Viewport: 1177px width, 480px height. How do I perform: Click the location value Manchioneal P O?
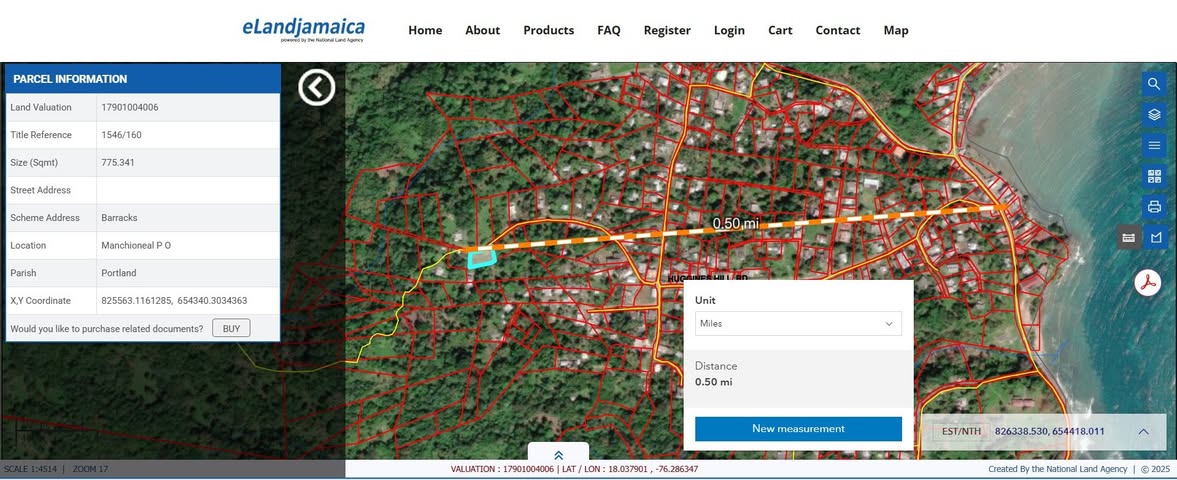pyautogui.click(x=136, y=246)
